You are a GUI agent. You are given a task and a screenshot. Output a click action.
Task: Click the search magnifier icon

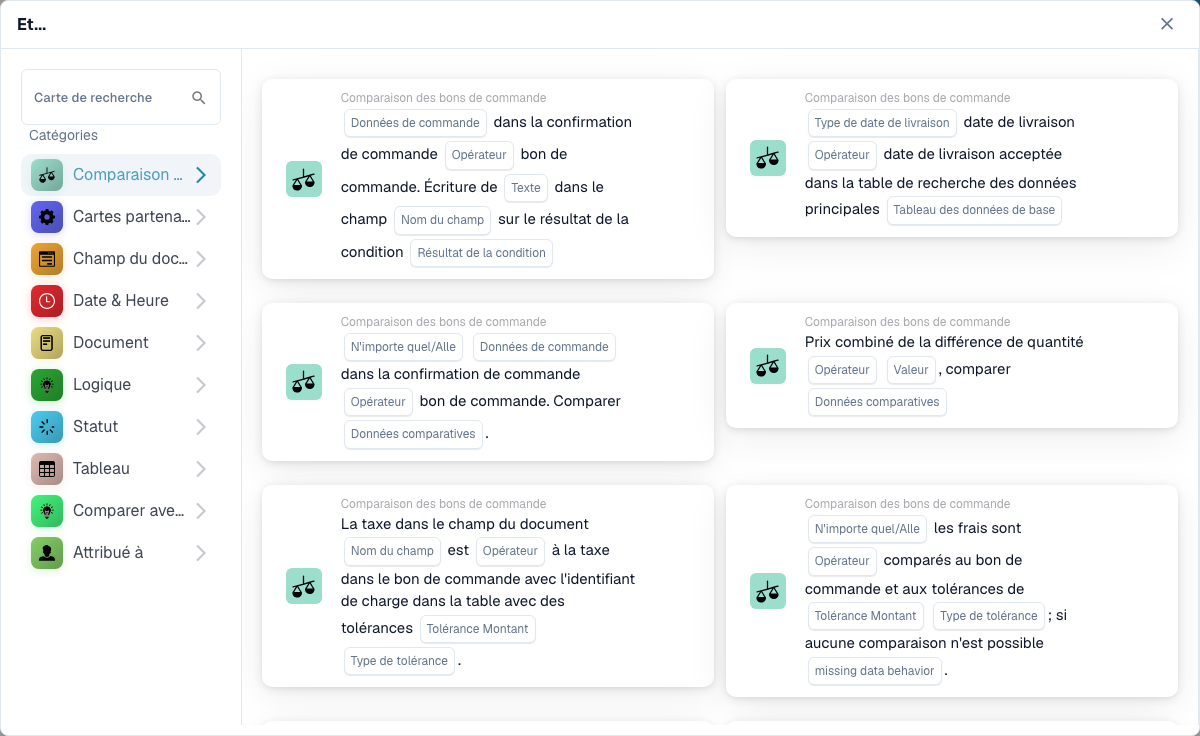pyautogui.click(x=198, y=97)
